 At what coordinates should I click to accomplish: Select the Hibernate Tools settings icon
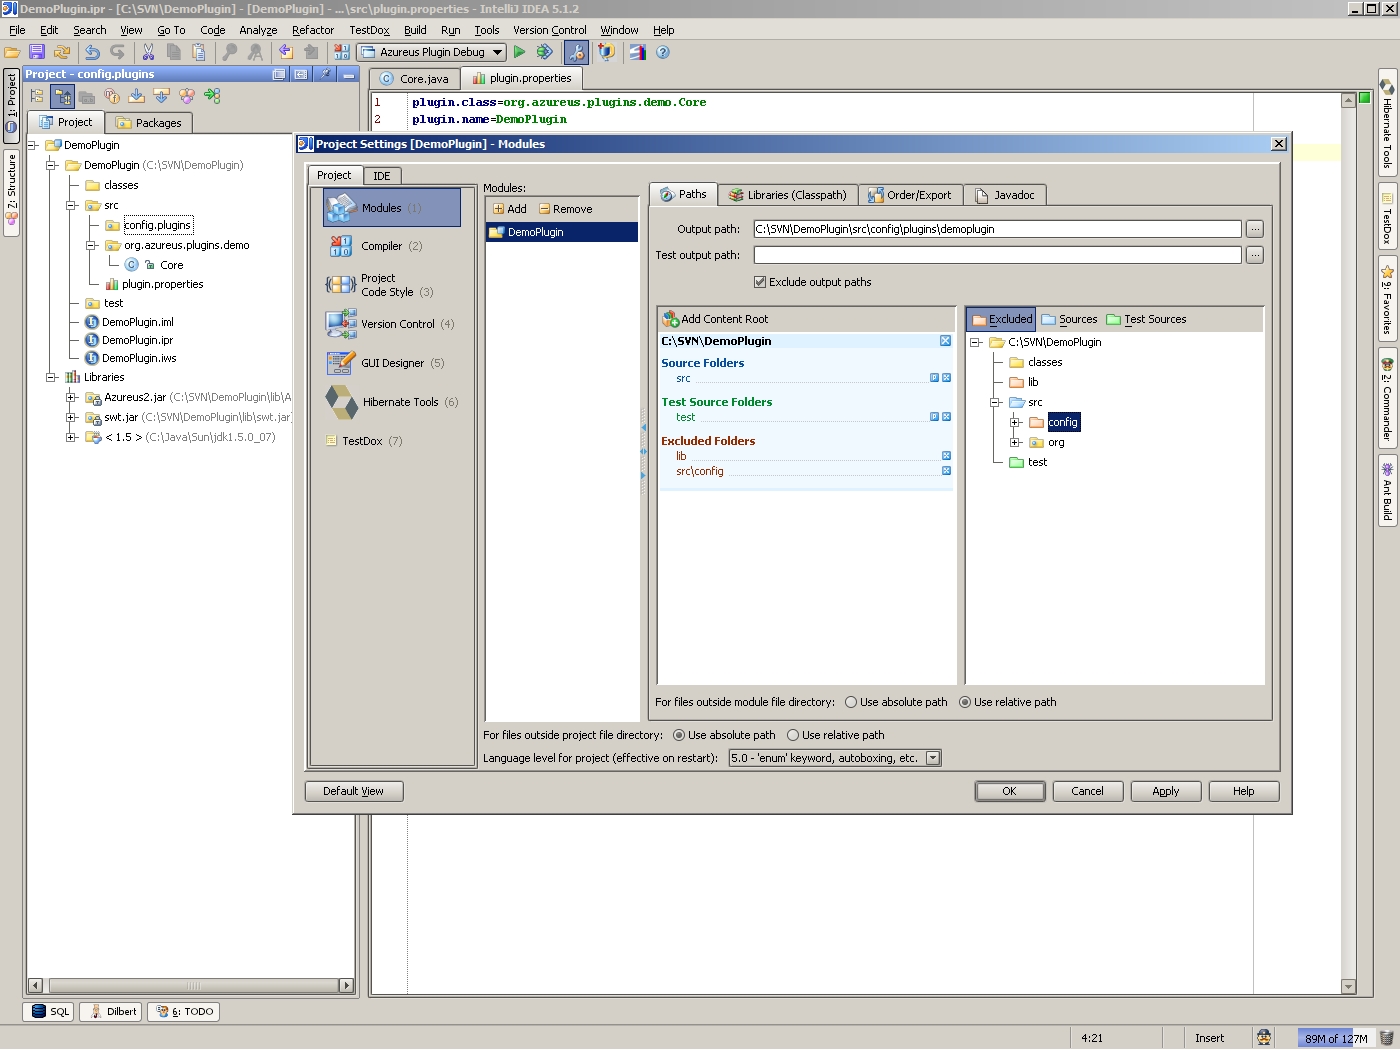pos(341,402)
